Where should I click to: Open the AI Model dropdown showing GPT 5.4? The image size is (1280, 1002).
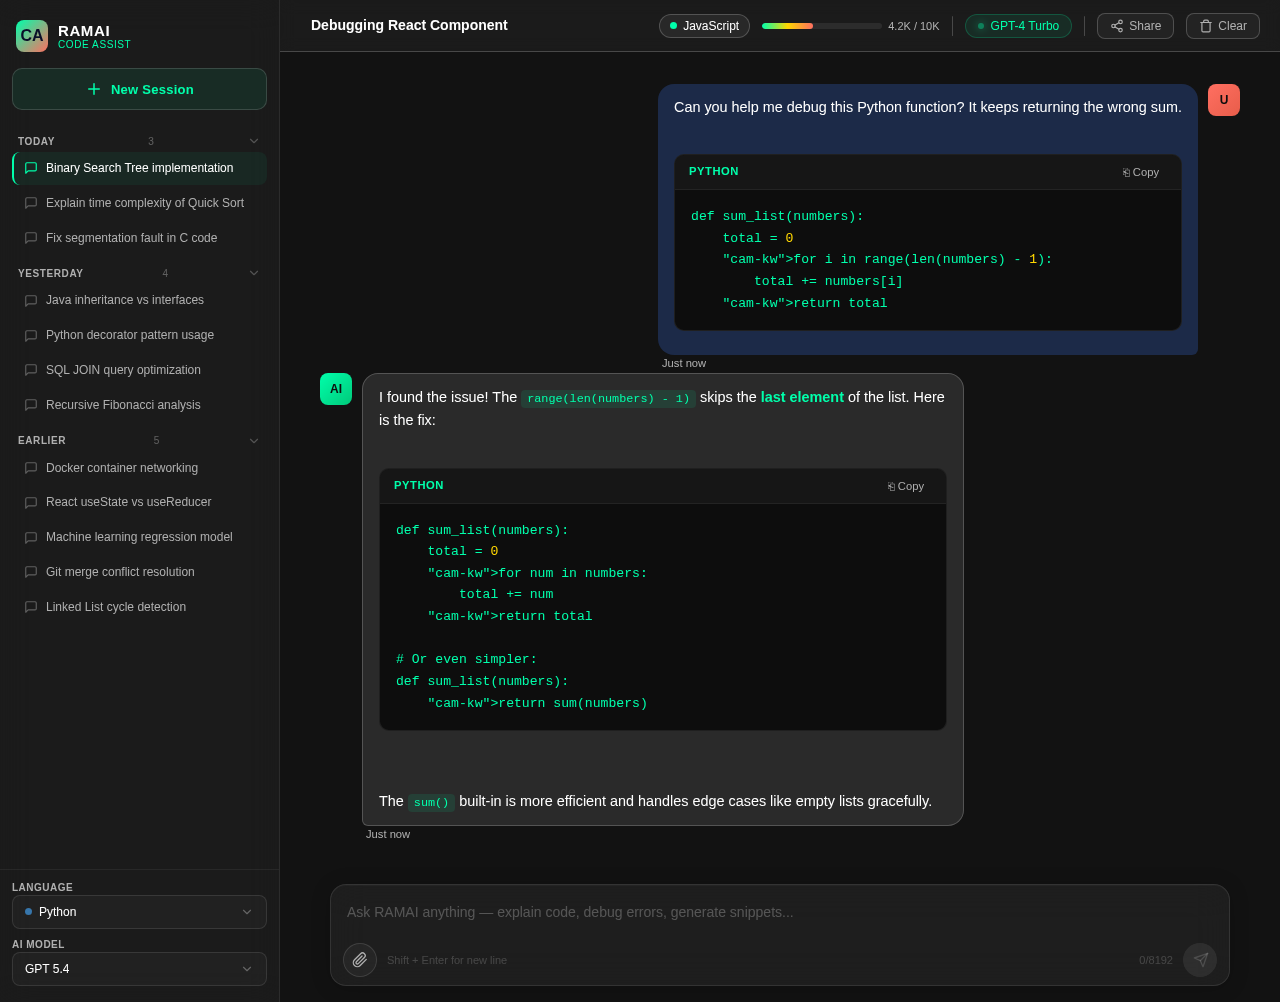click(x=139, y=969)
